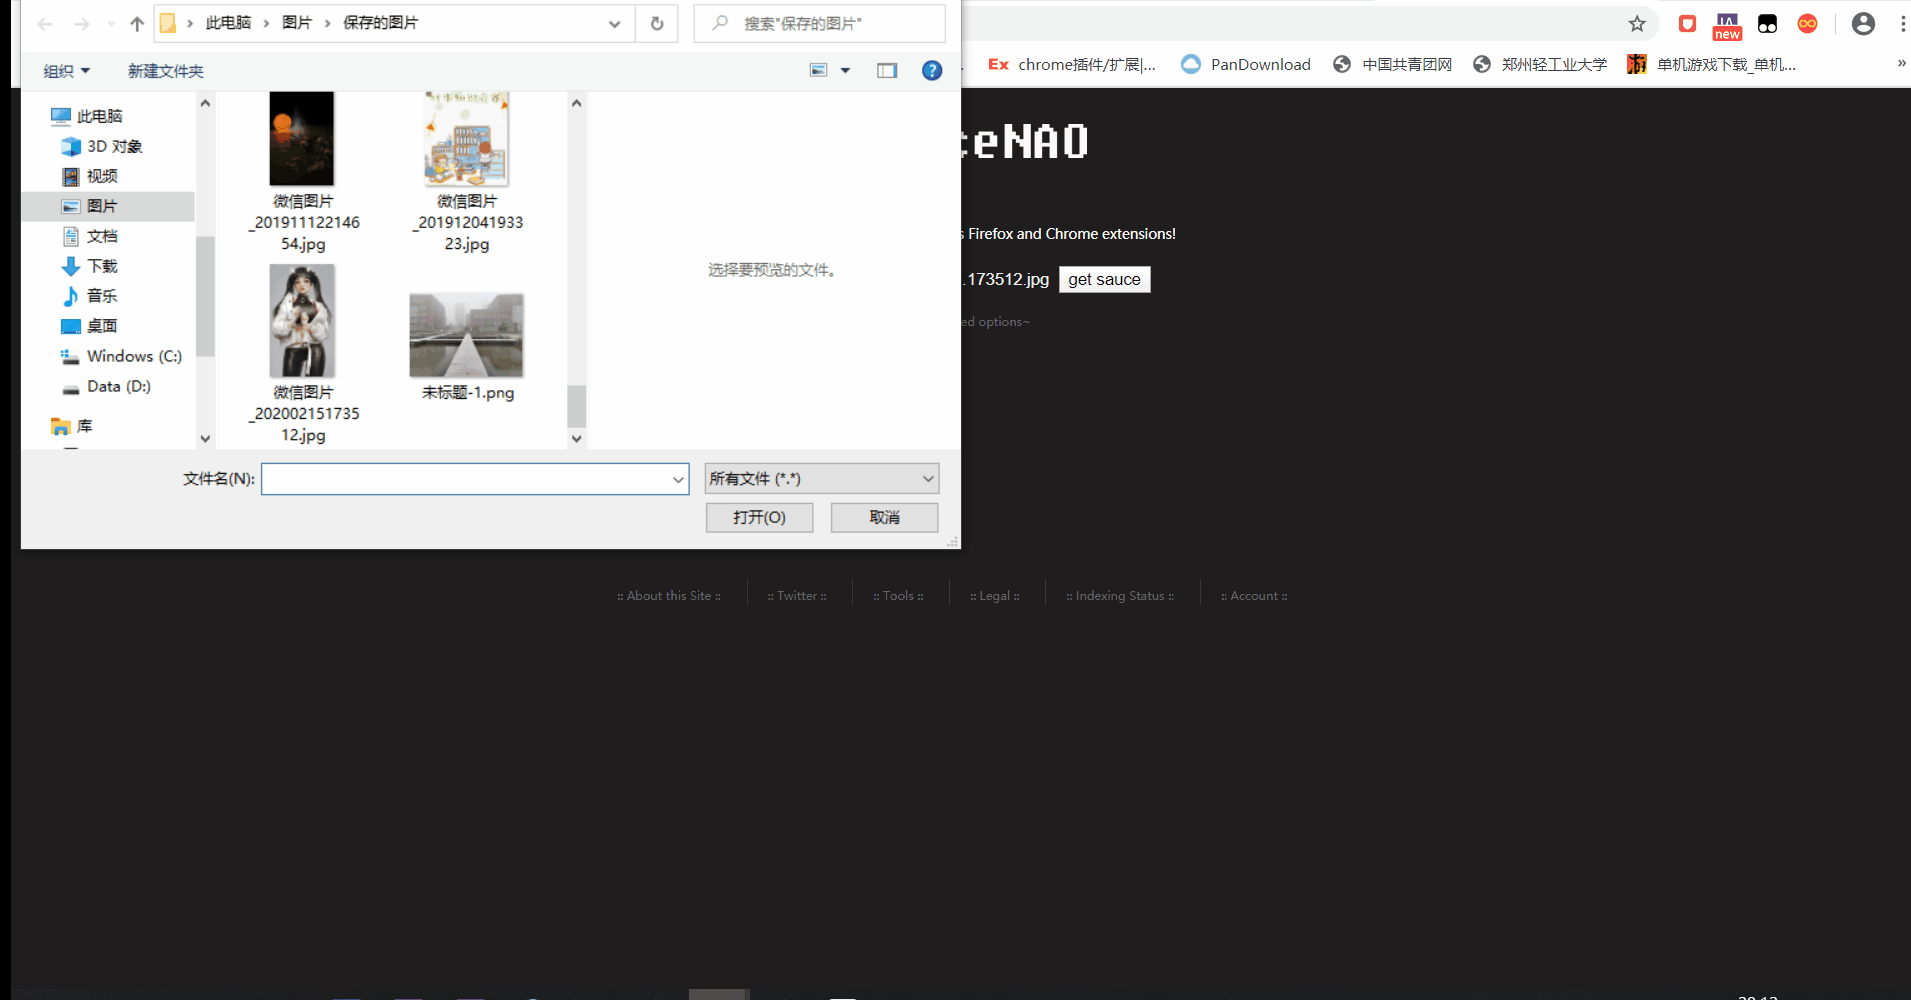Open the 单机游戏下载 bookmark
The height and width of the screenshot is (1000, 1911).
pos(1712,65)
